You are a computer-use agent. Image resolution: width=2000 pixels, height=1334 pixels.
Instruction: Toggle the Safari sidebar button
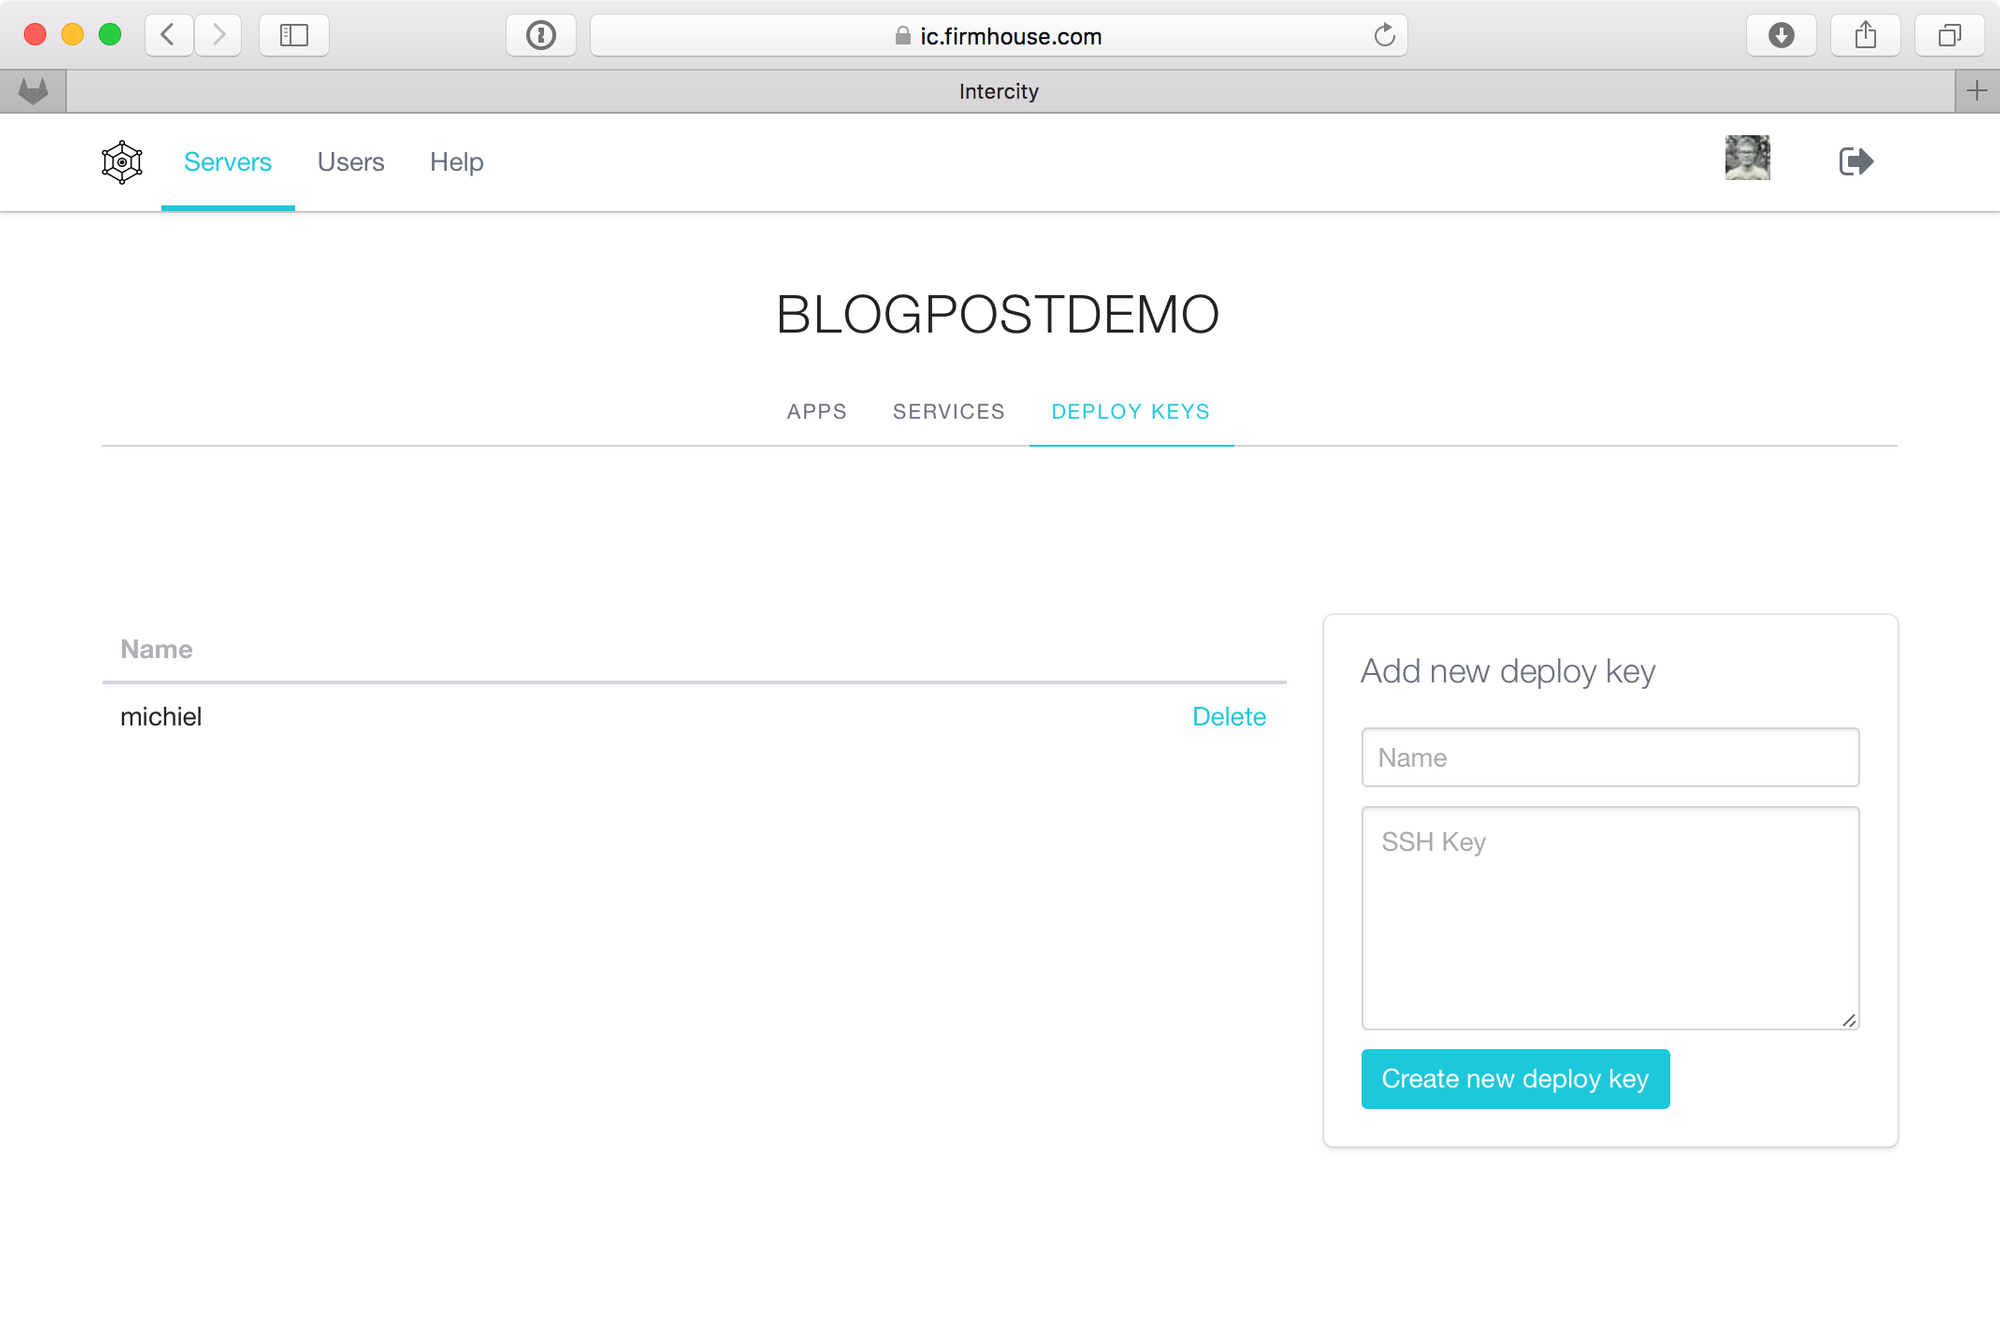[294, 36]
